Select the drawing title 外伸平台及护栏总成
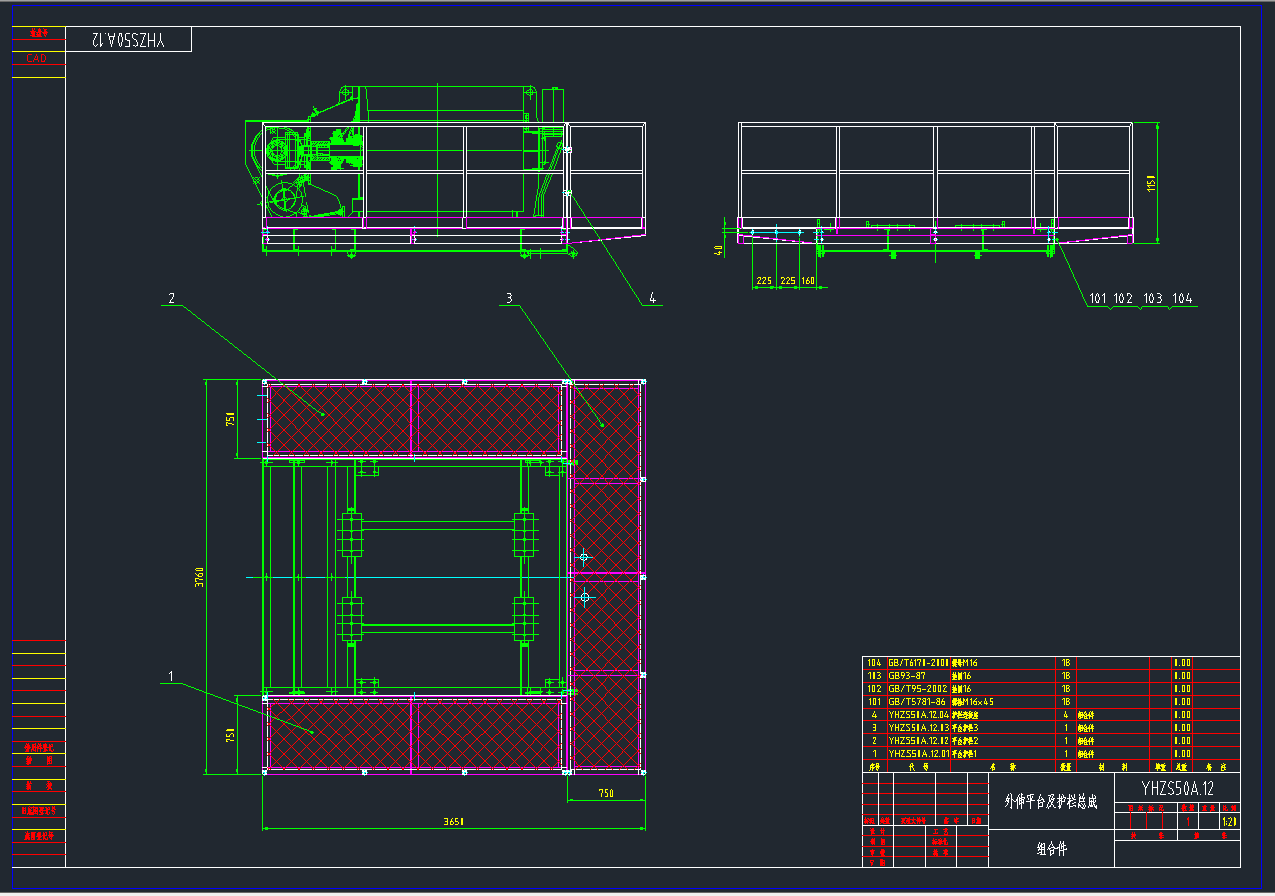 point(1050,802)
